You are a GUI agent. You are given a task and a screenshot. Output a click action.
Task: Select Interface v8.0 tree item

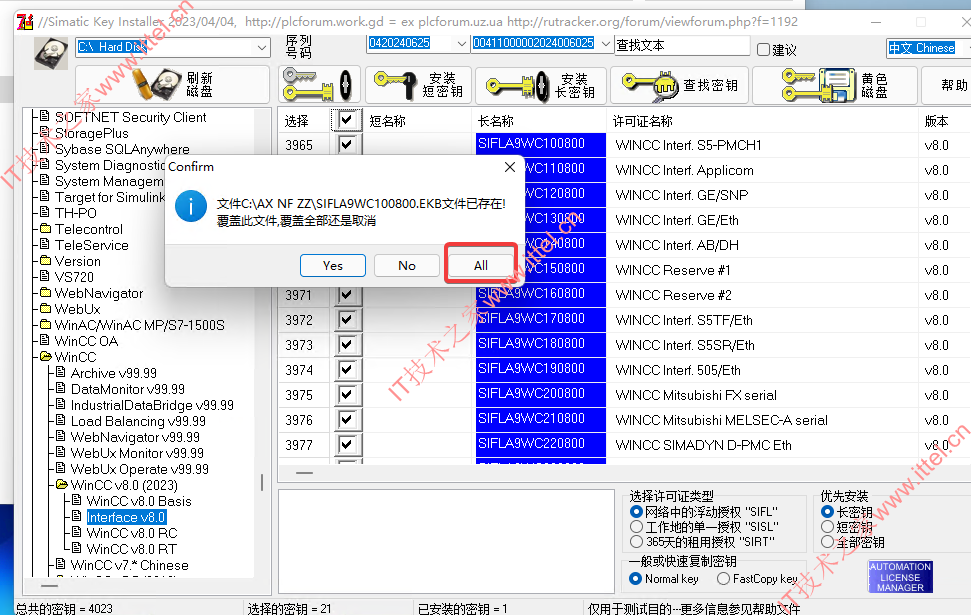tap(126, 517)
